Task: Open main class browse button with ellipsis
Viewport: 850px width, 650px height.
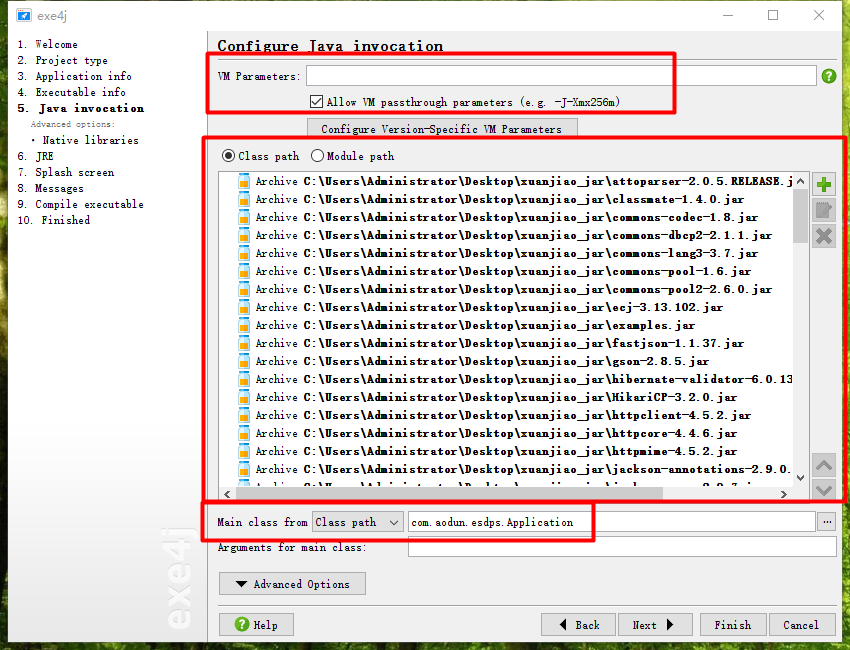Action: tap(827, 522)
